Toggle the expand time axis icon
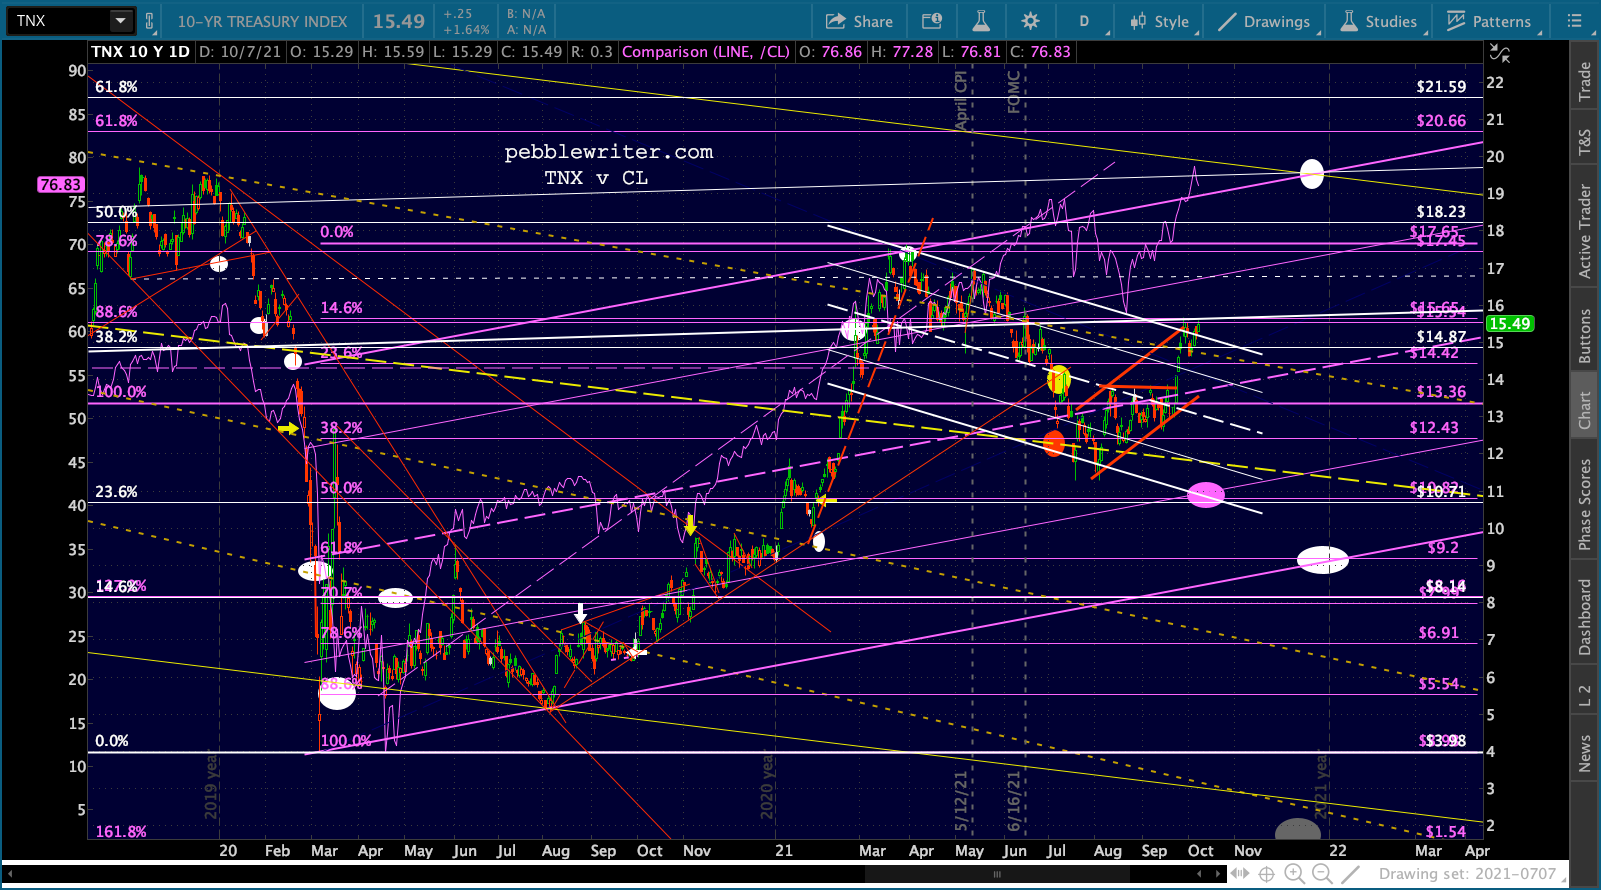The width and height of the screenshot is (1601, 890). (x=1240, y=874)
